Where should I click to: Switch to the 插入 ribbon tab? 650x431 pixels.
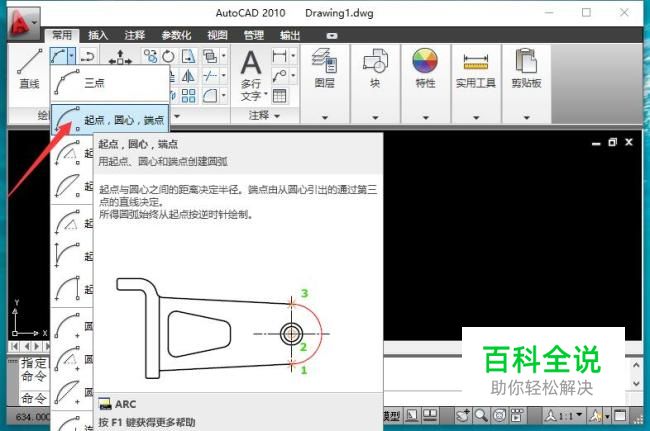[x=98, y=35]
